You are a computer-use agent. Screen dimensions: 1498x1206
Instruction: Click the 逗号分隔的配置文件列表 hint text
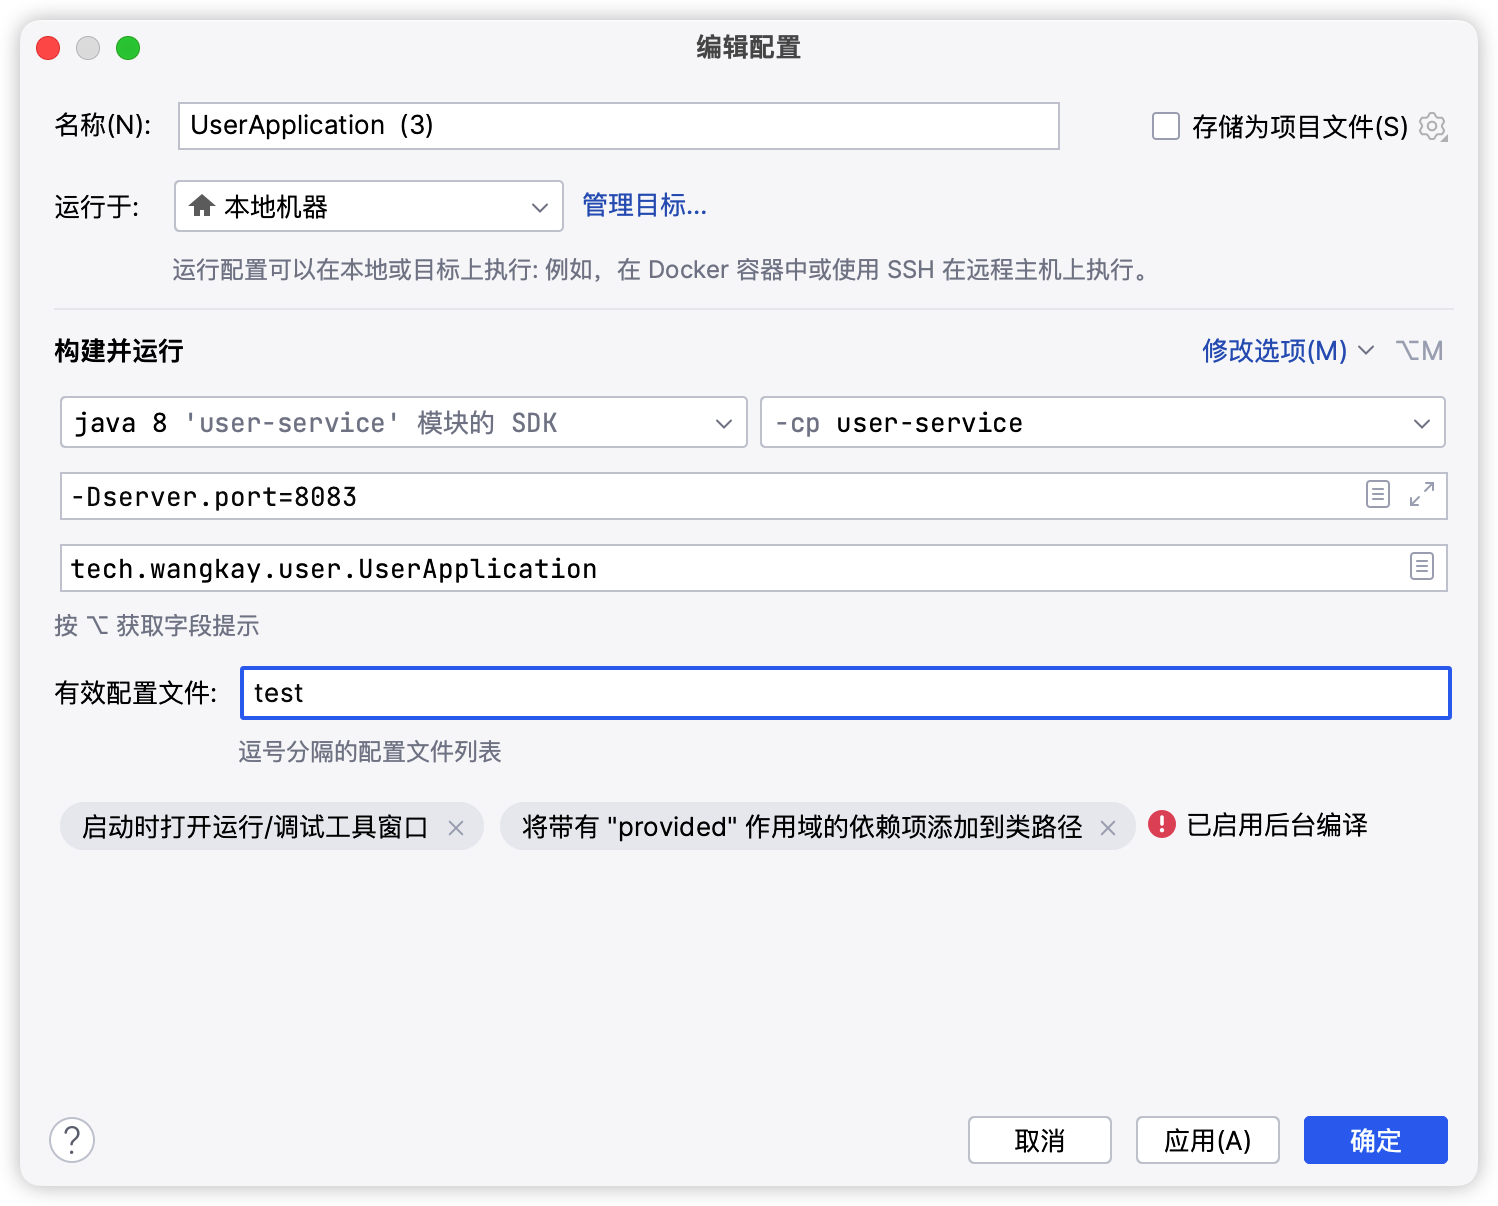click(370, 752)
